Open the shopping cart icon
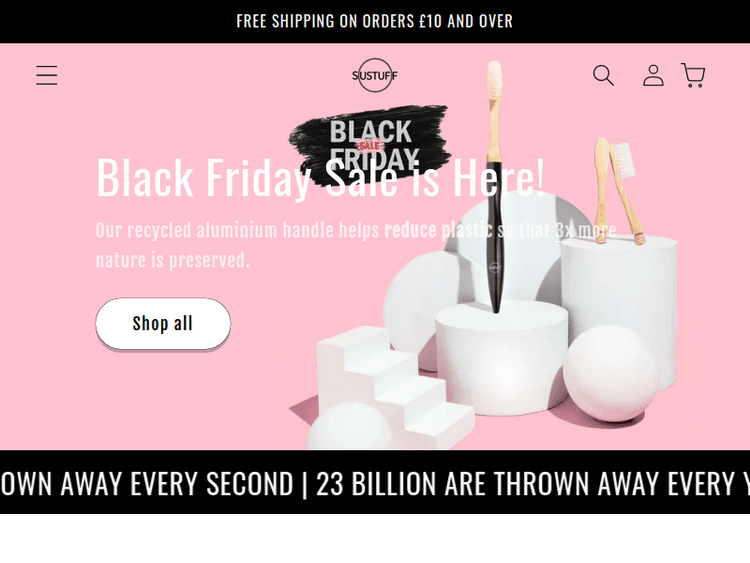 (693, 76)
